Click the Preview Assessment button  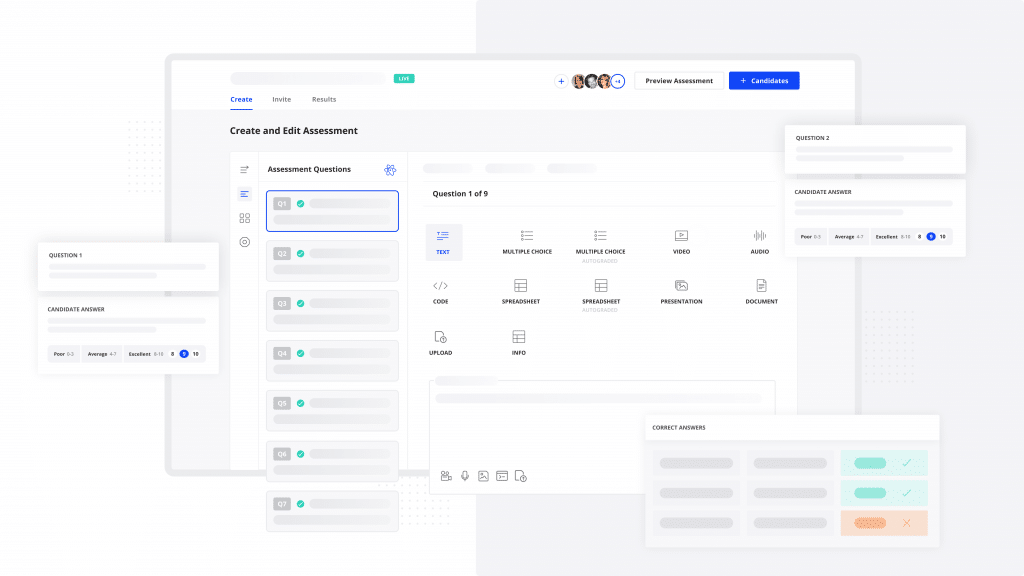tap(679, 80)
